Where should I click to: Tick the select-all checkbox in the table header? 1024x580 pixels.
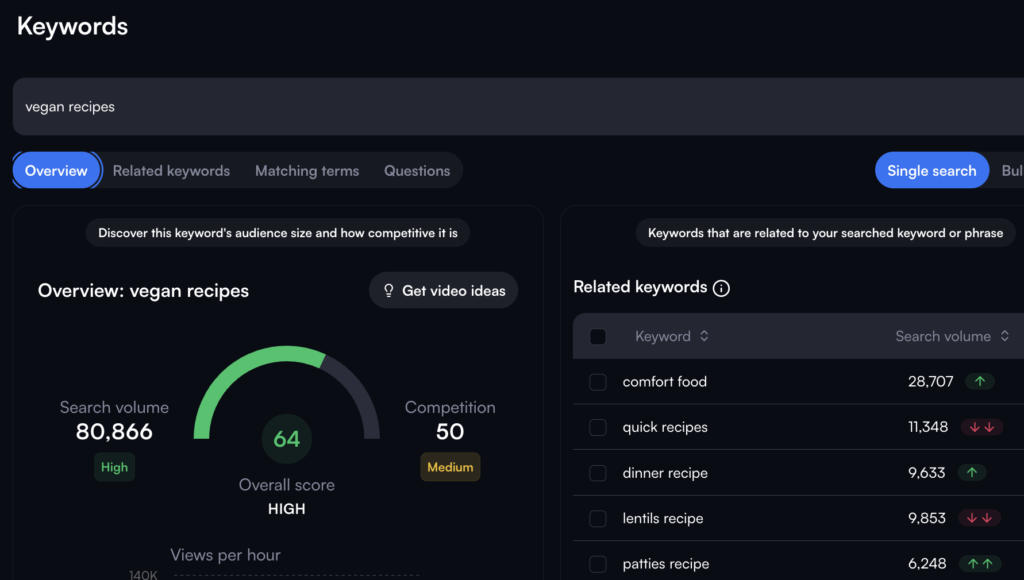(597, 336)
